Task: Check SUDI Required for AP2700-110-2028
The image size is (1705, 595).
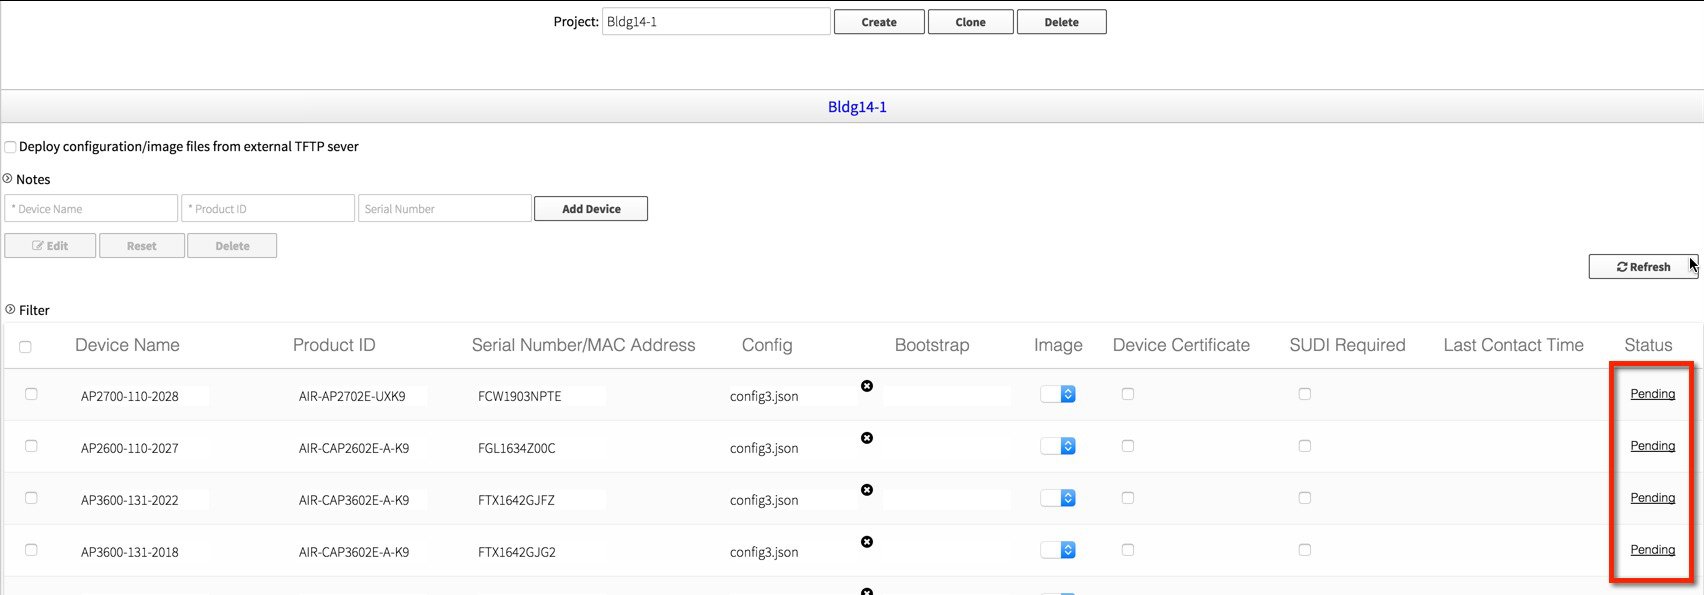Action: pyautogui.click(x=1305, y=394)
